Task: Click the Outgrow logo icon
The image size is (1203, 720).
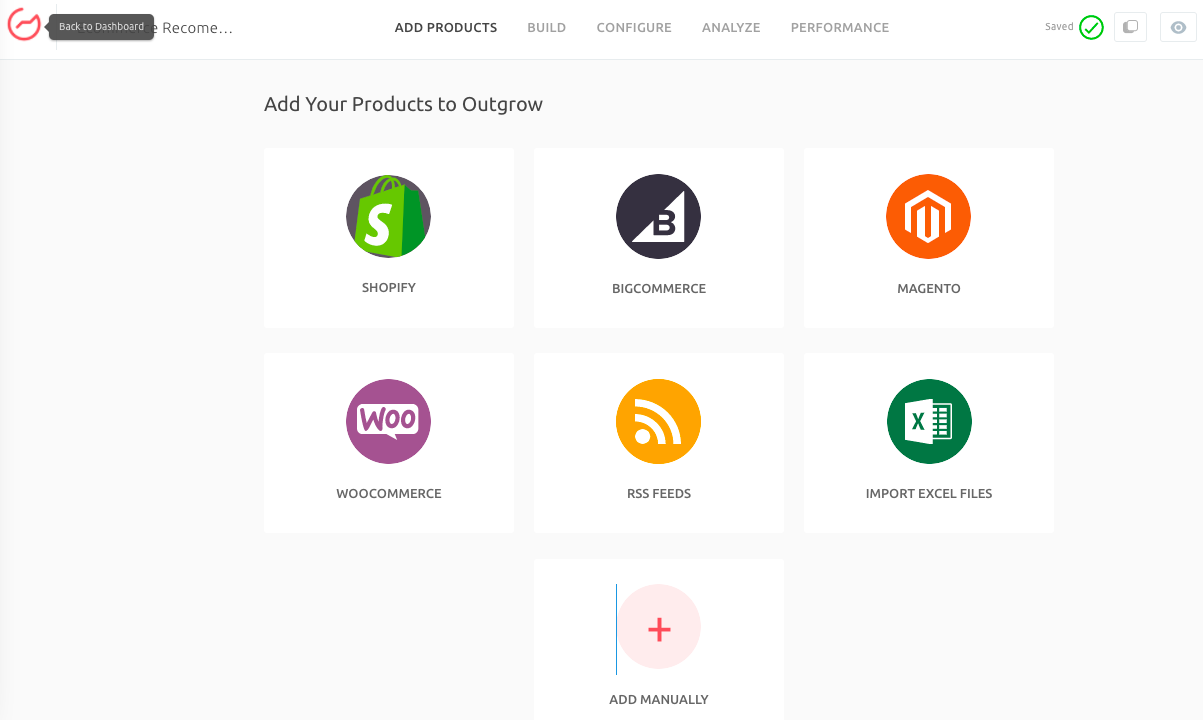Action: [x=24, y=24]
